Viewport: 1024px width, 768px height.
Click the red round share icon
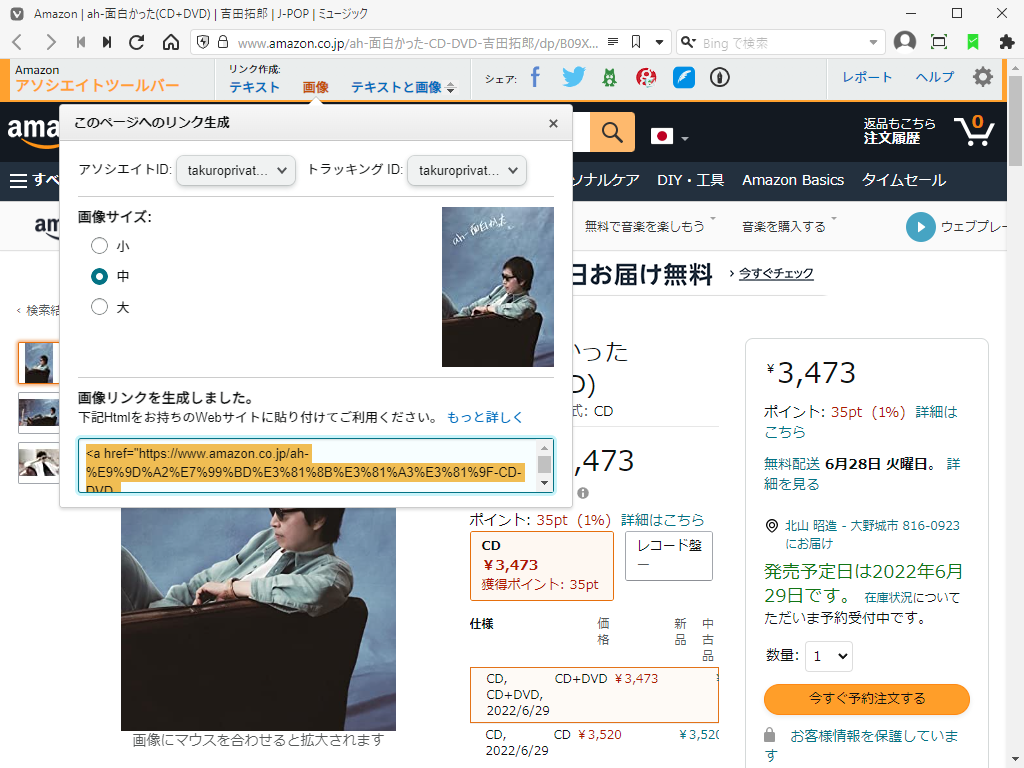point(646,78)
